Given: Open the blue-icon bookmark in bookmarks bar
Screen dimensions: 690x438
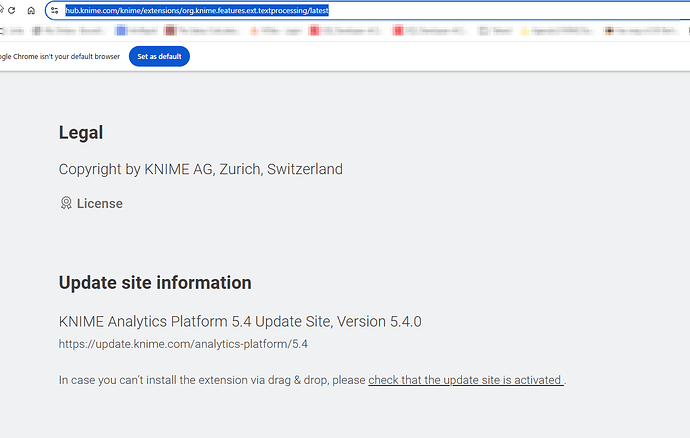Looking at the screenshot, I should pos(136,30).
